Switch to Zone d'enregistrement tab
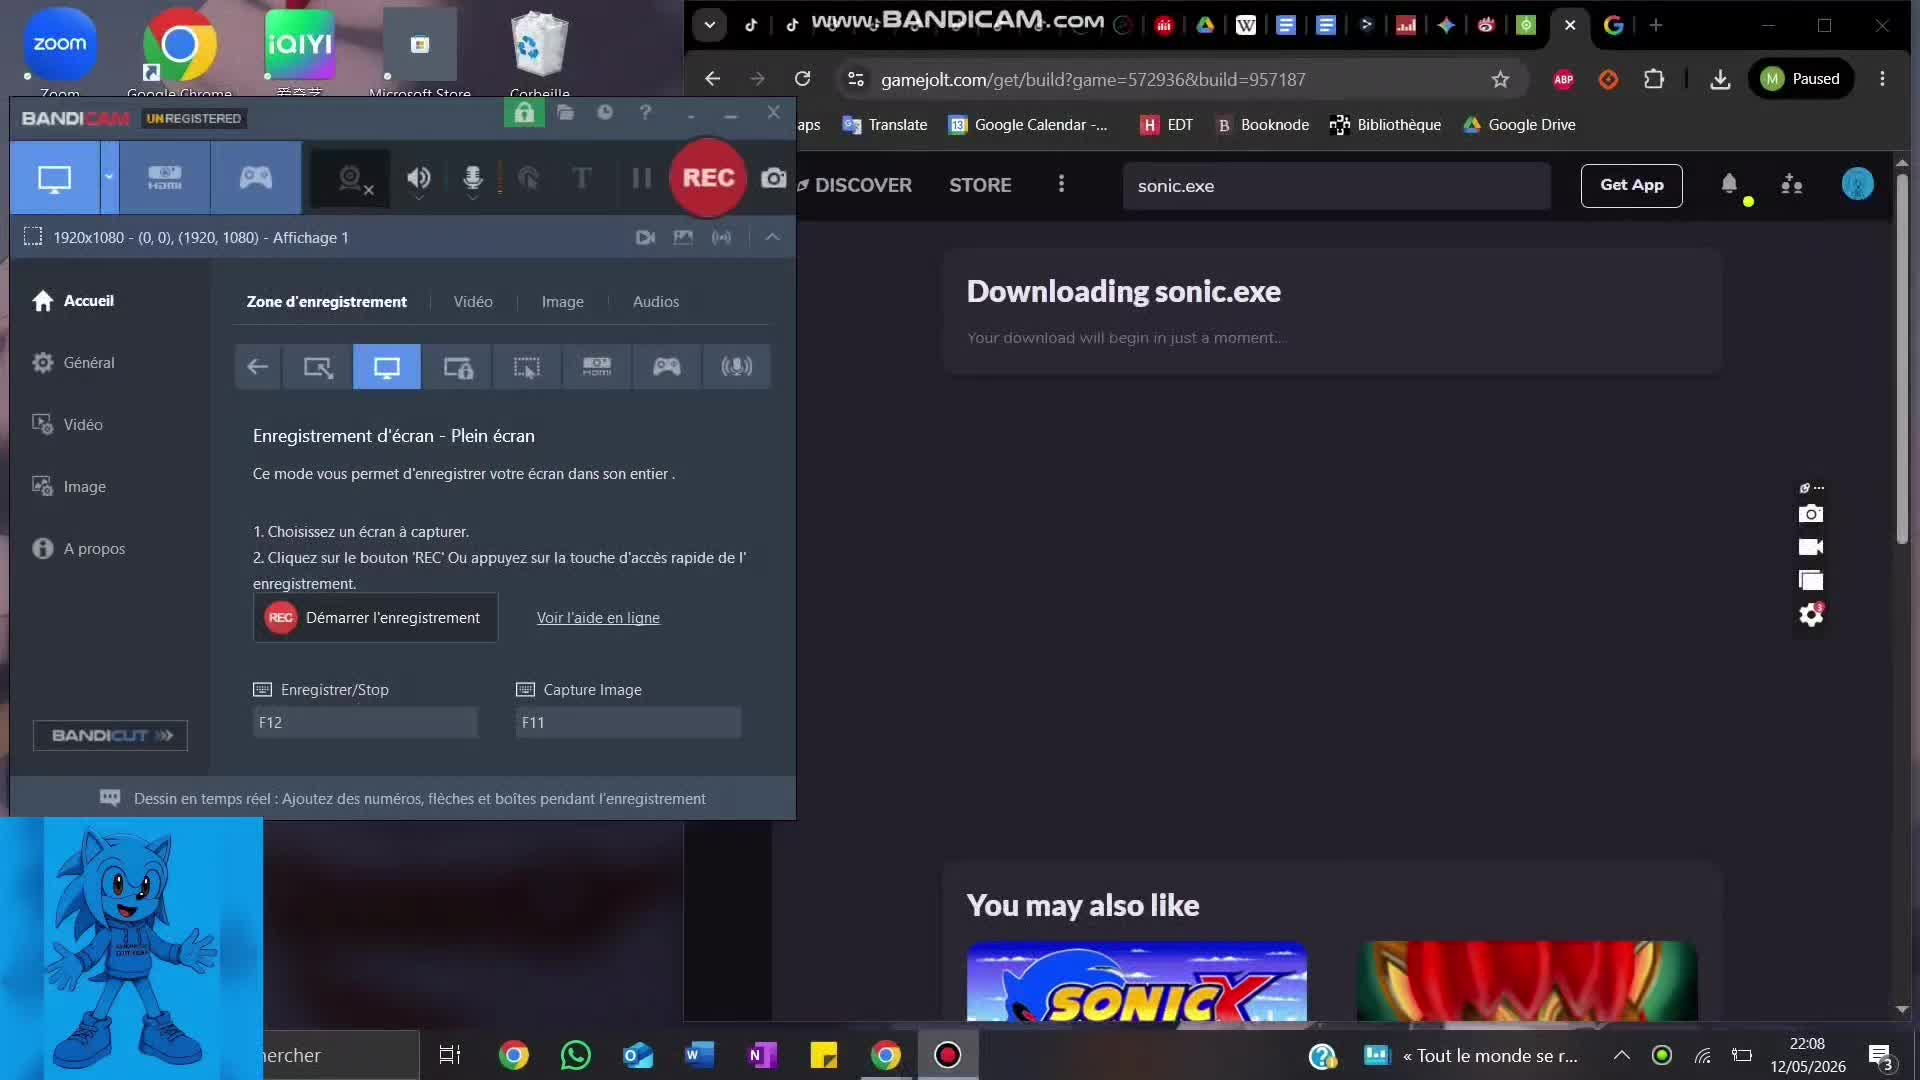This screenshot has height=1080, width=1920. (x=327, y=302)
